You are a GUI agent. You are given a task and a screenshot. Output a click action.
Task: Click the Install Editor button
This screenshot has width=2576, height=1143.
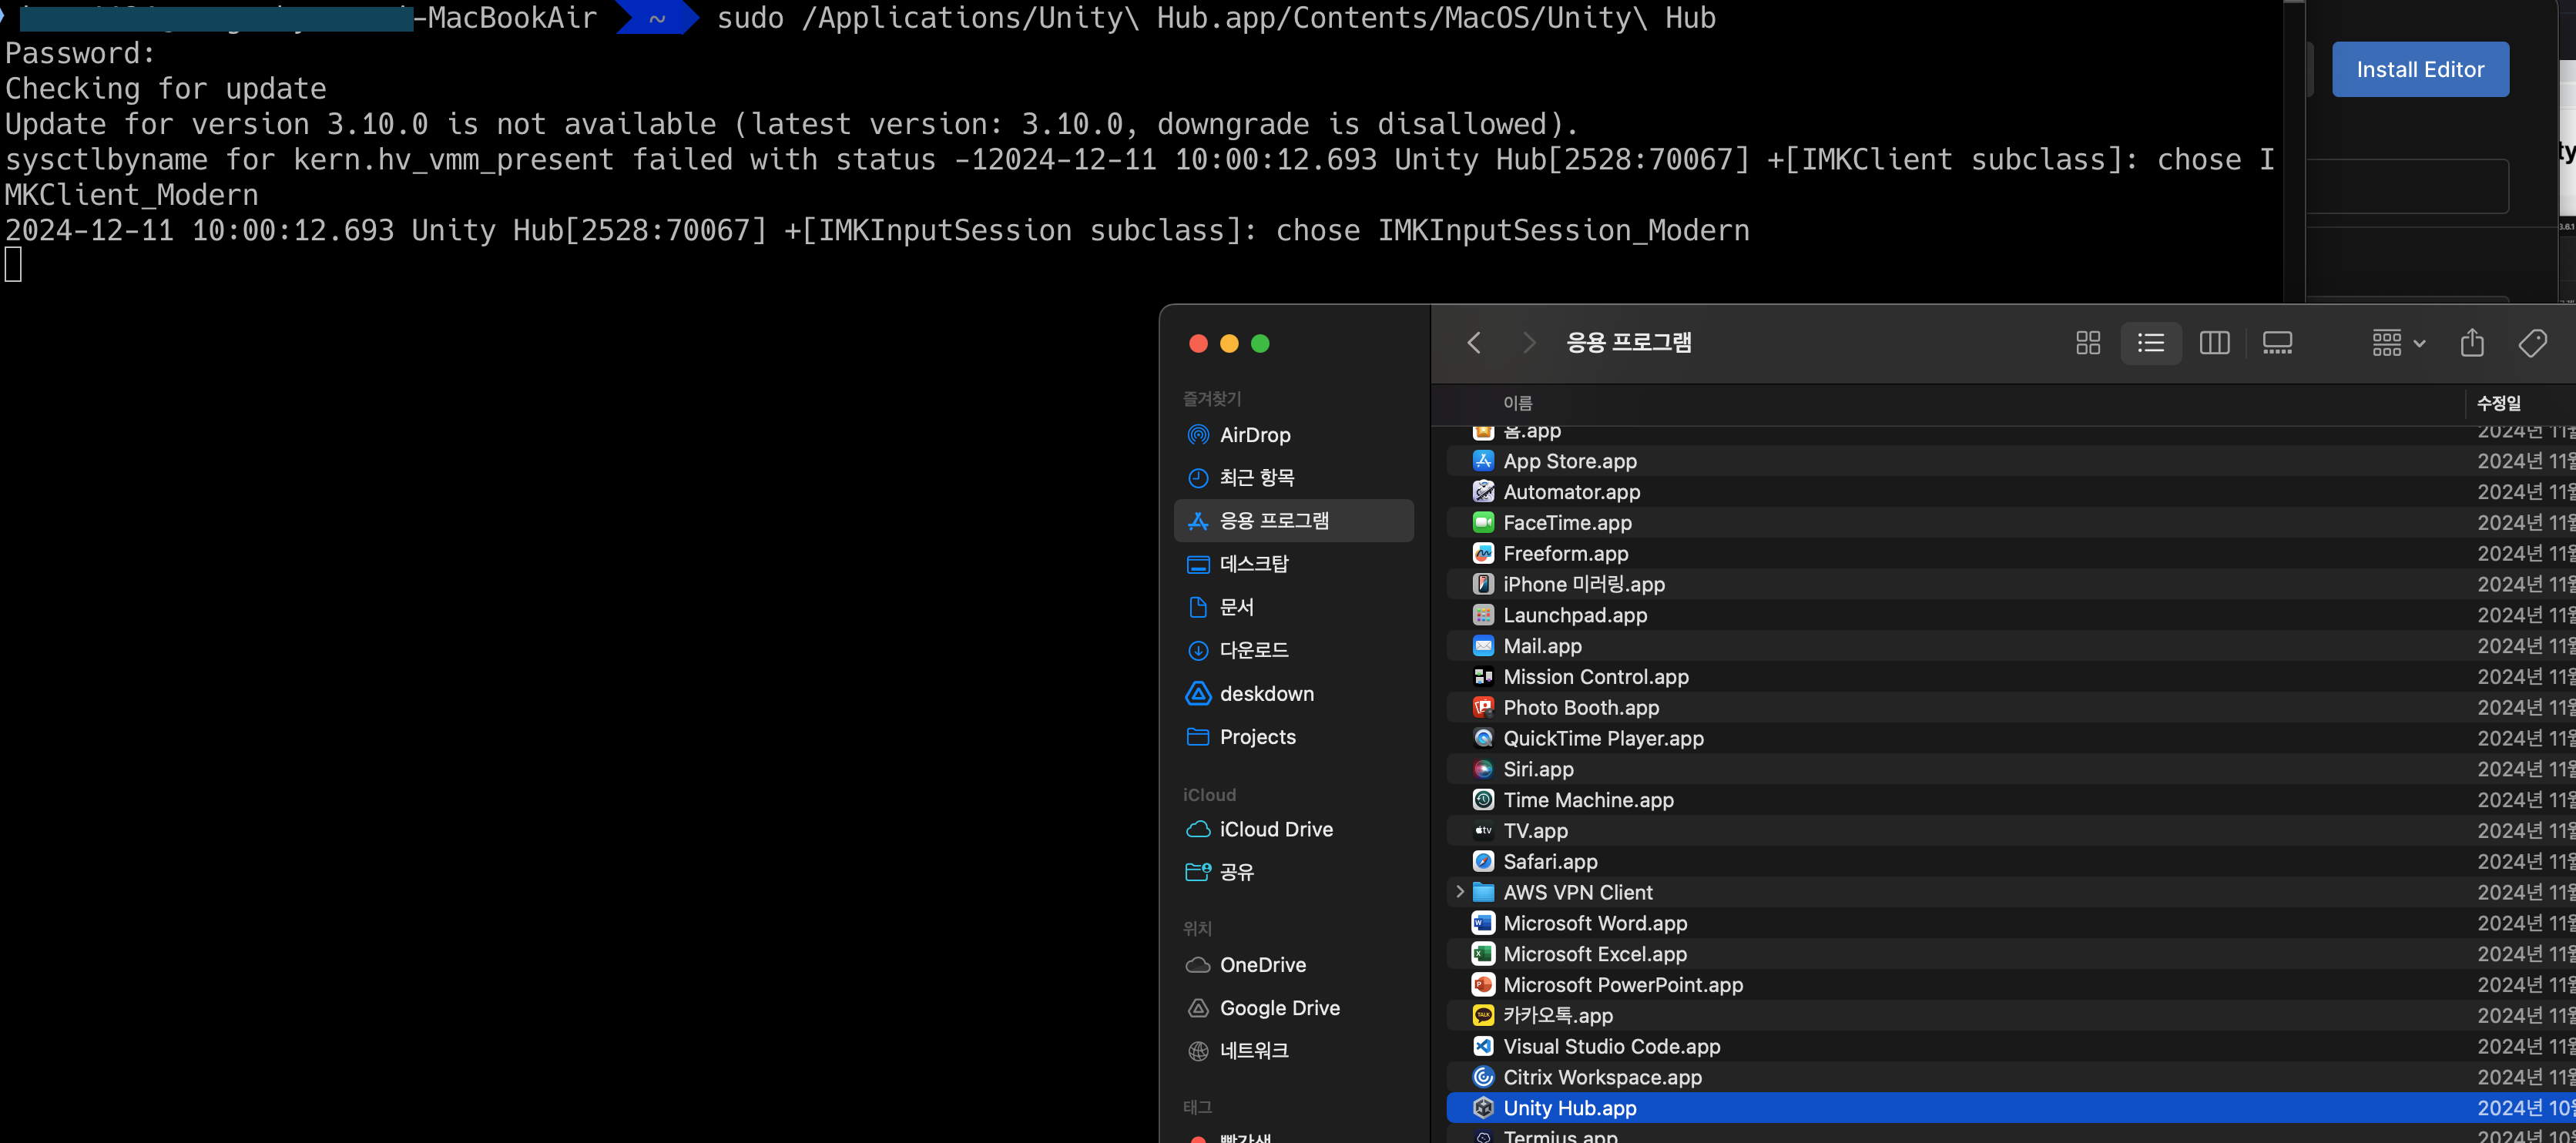[x=2419, y=69]
